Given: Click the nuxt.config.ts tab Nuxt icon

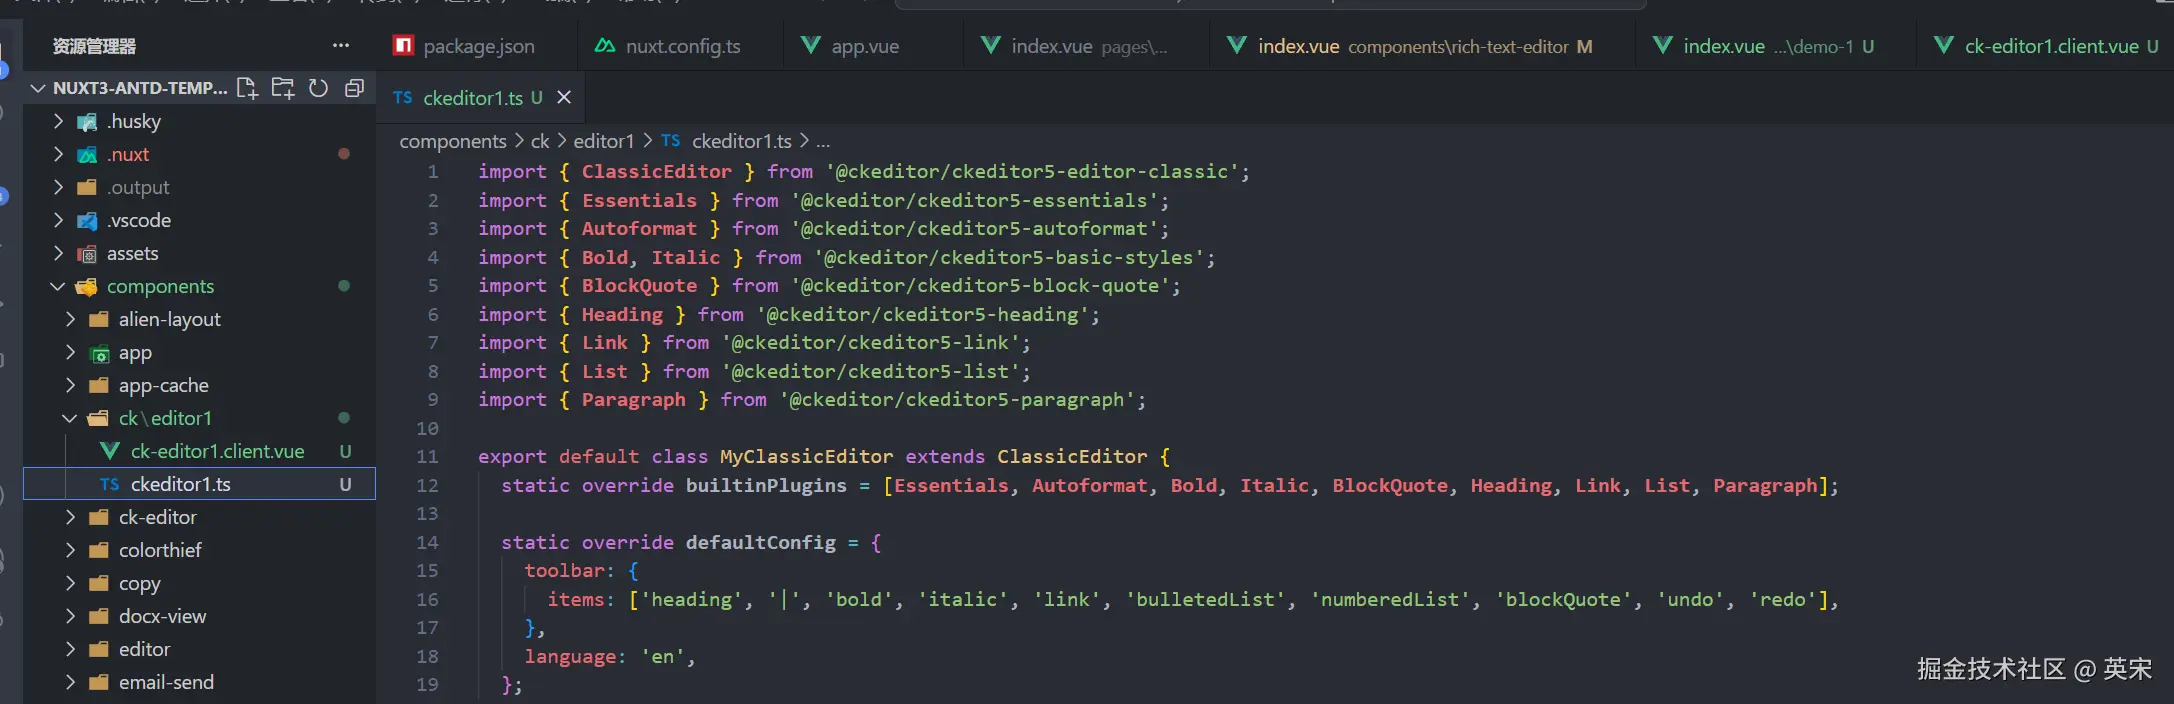Looking at the screenshot, I should click(x=605, y=45).
